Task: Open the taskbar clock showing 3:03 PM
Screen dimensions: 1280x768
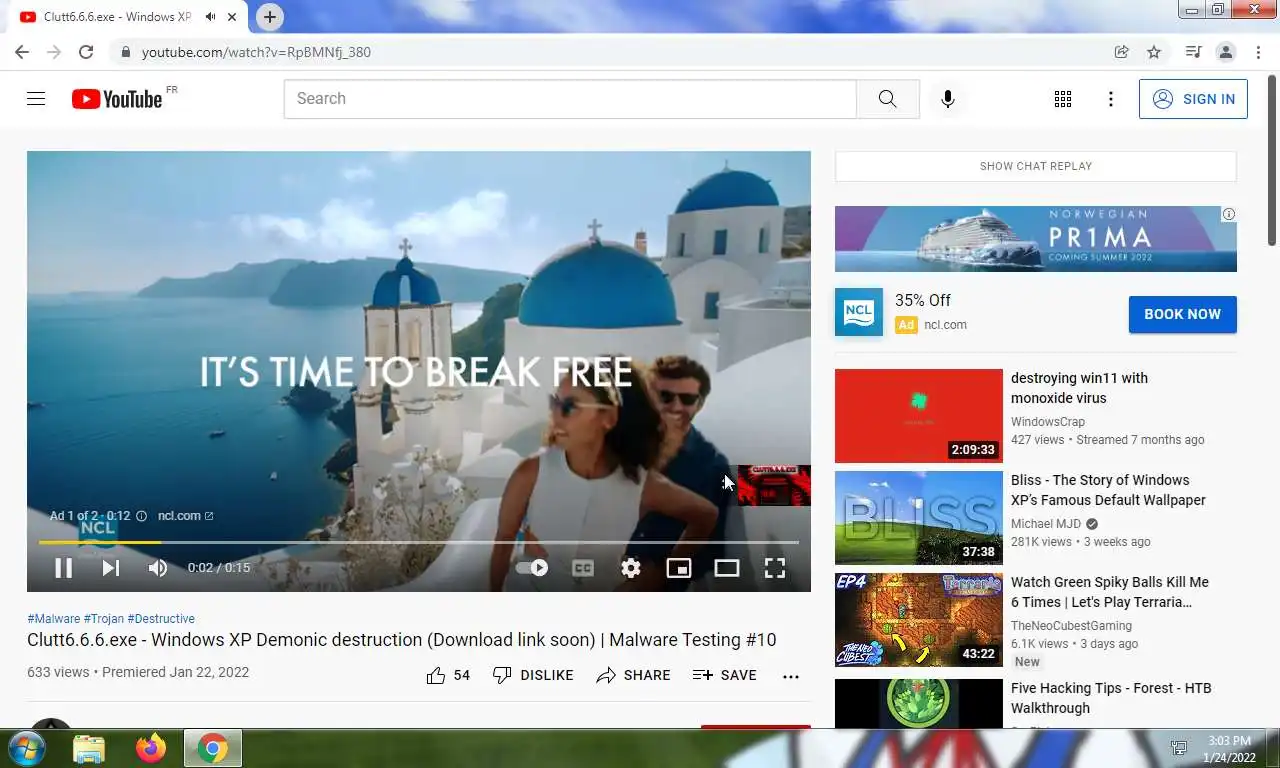Action: point(1229,749)
